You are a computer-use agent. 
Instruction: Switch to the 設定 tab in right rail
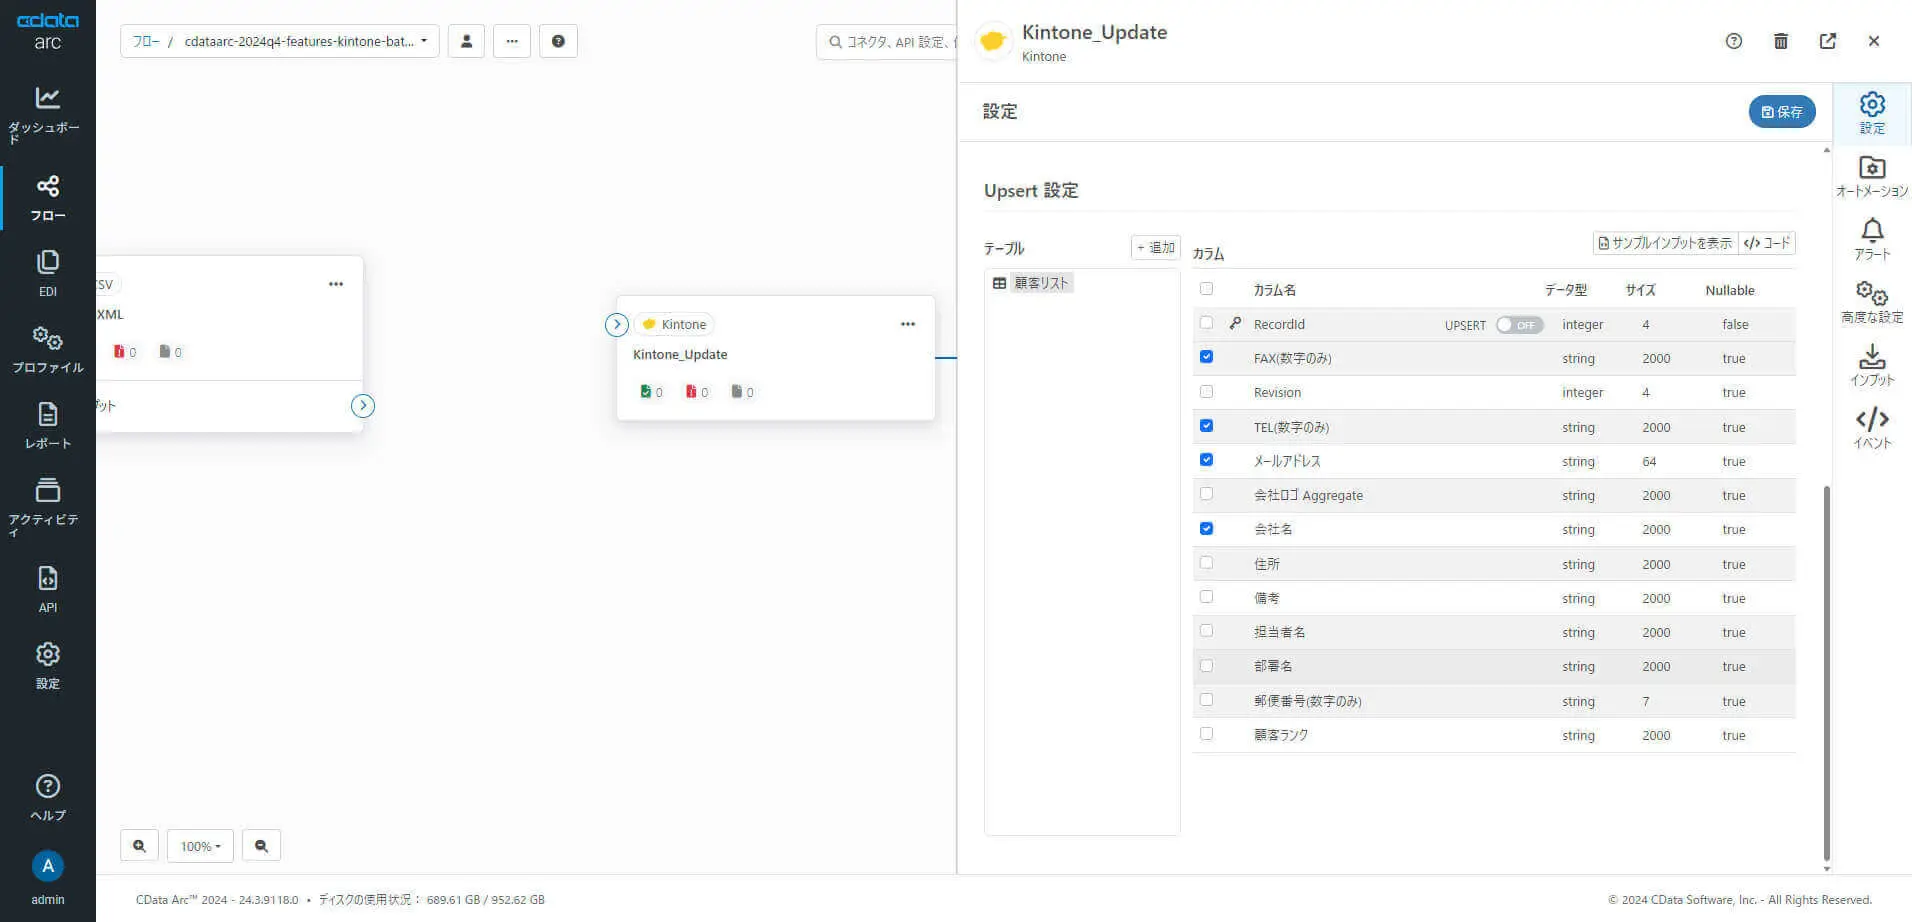coord(1872,112)
